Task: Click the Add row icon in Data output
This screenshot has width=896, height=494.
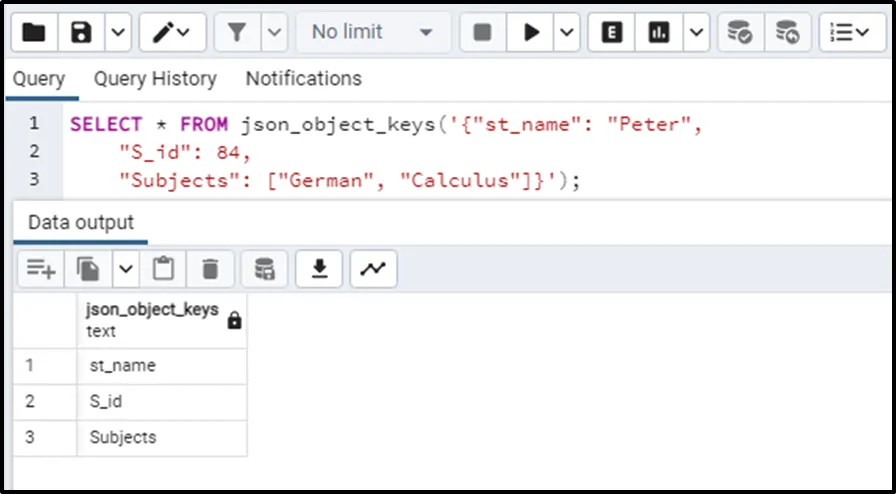Action: click(x=41, y=268)
